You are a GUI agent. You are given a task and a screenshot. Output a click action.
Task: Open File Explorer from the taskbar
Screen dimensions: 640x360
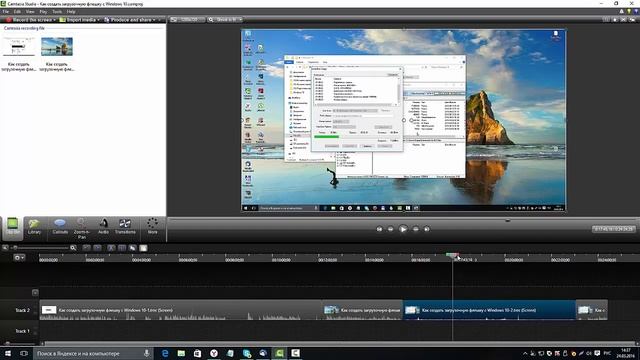click(x=181, y=353)
